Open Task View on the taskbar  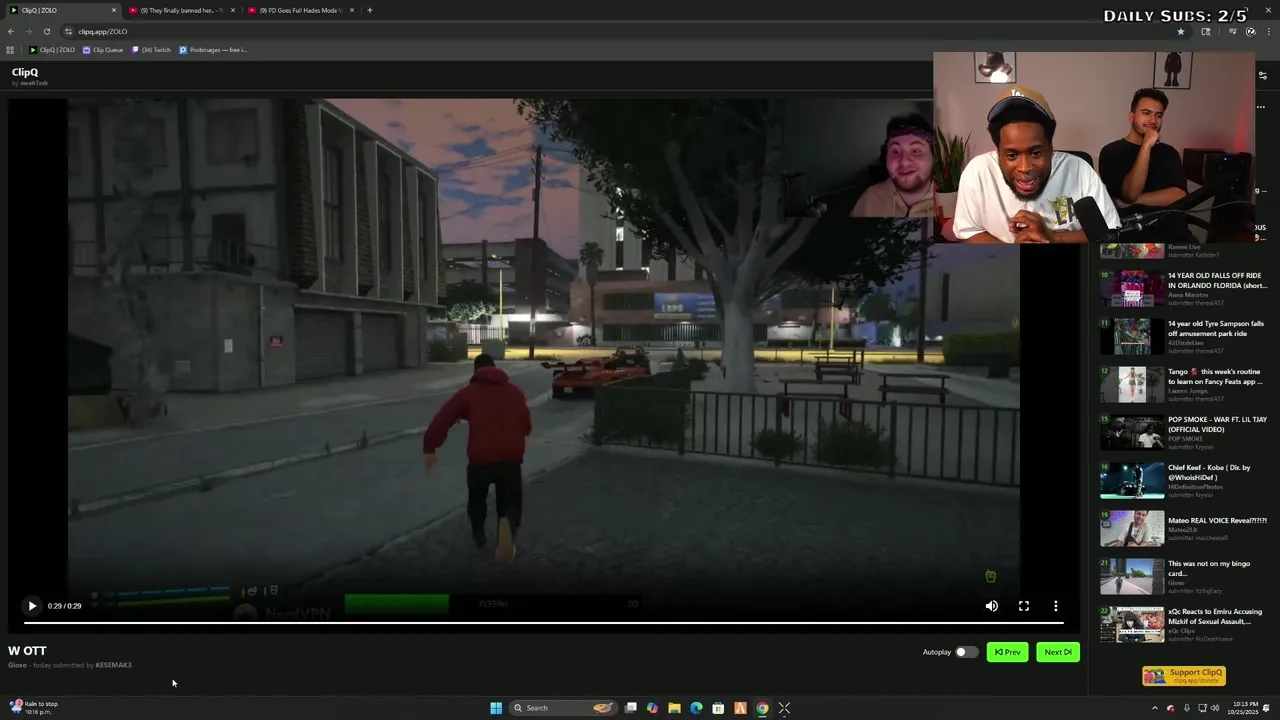[x=631, y=708]
